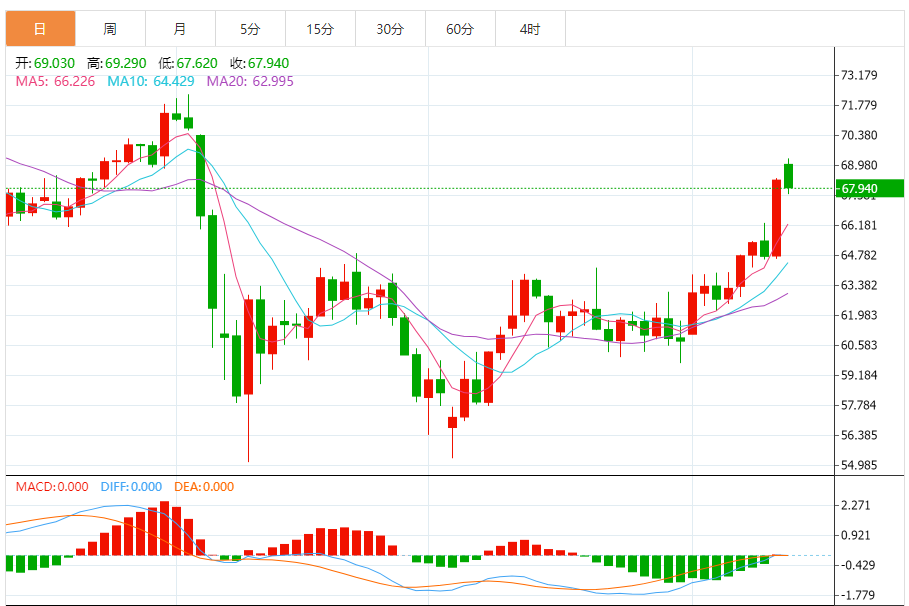The width and height of the screenshot is (909, 606).
Task: Click the -0.429 MACD axis label
Action: coord(858,565)
